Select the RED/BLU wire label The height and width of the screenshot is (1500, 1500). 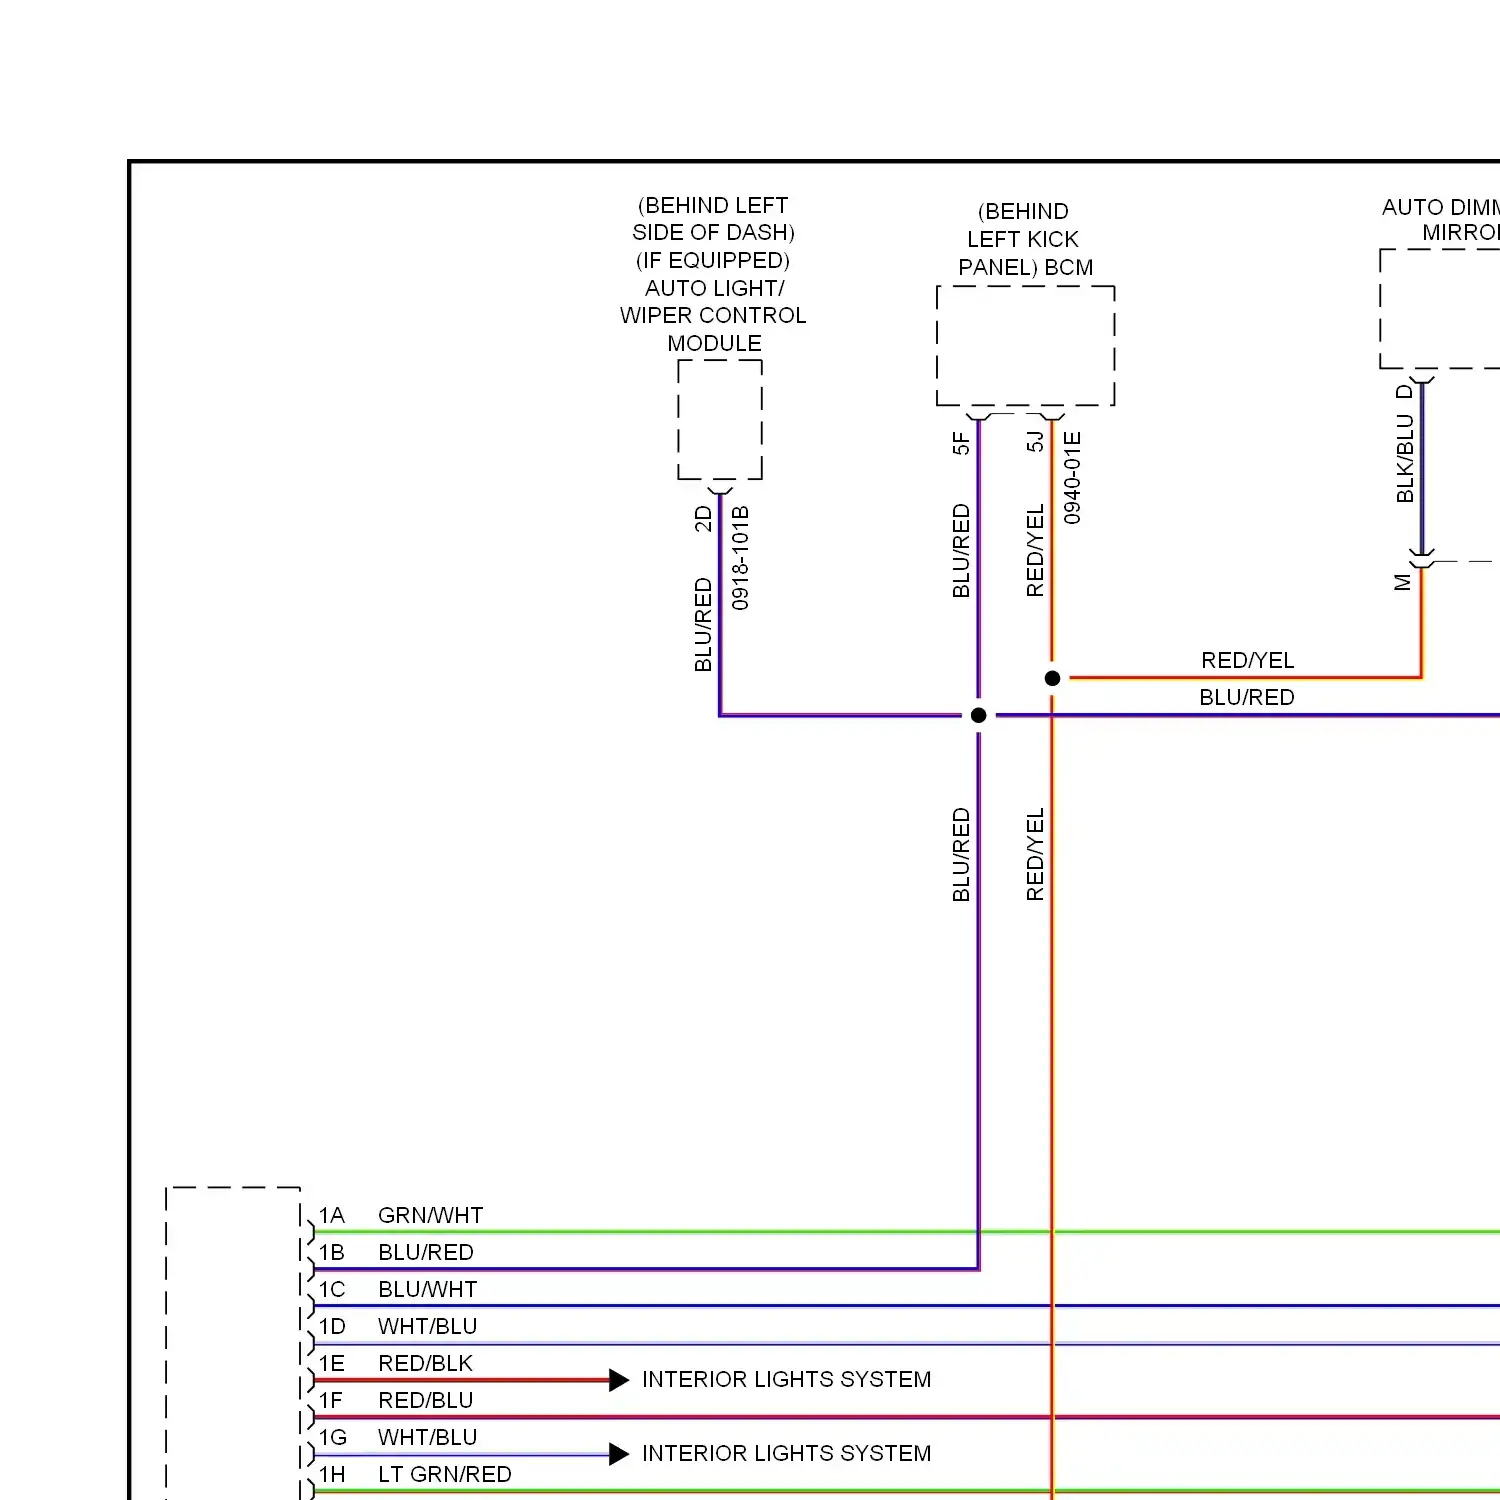pyautogui.click(x=426, y=1400)
